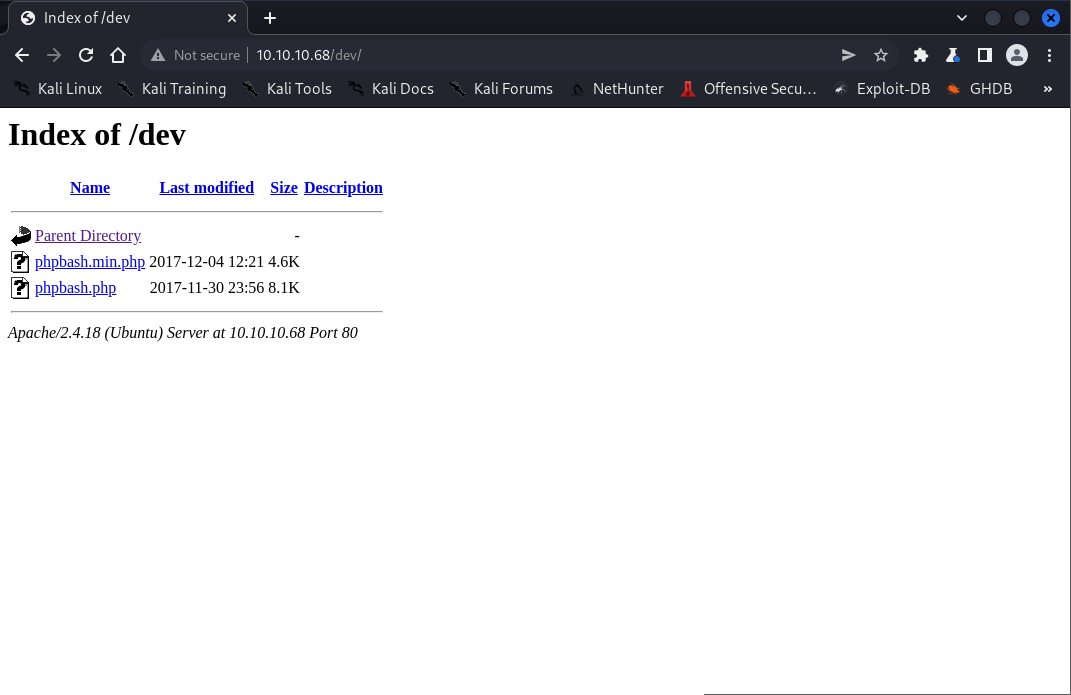Viewport: 1071px width, 695px height.
Task: Click the Not secure site warning
Action: [x=196, y=55]
